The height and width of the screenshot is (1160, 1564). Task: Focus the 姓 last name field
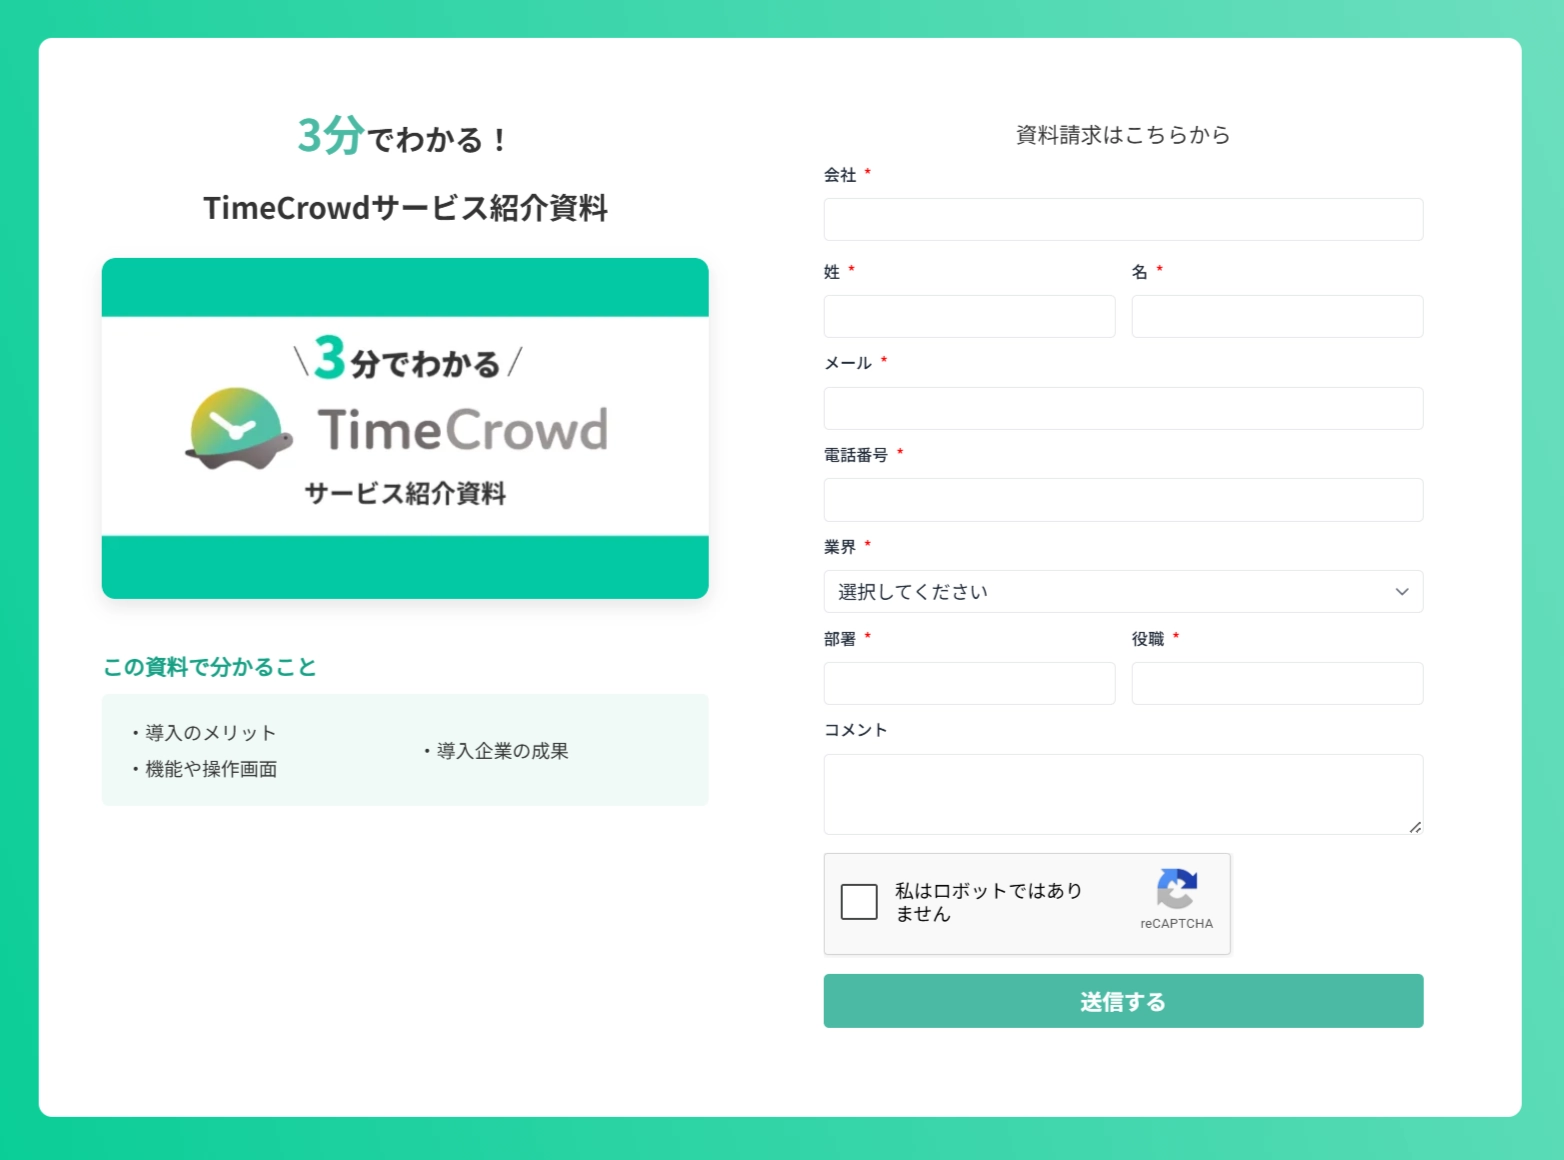tap(969, 316)
